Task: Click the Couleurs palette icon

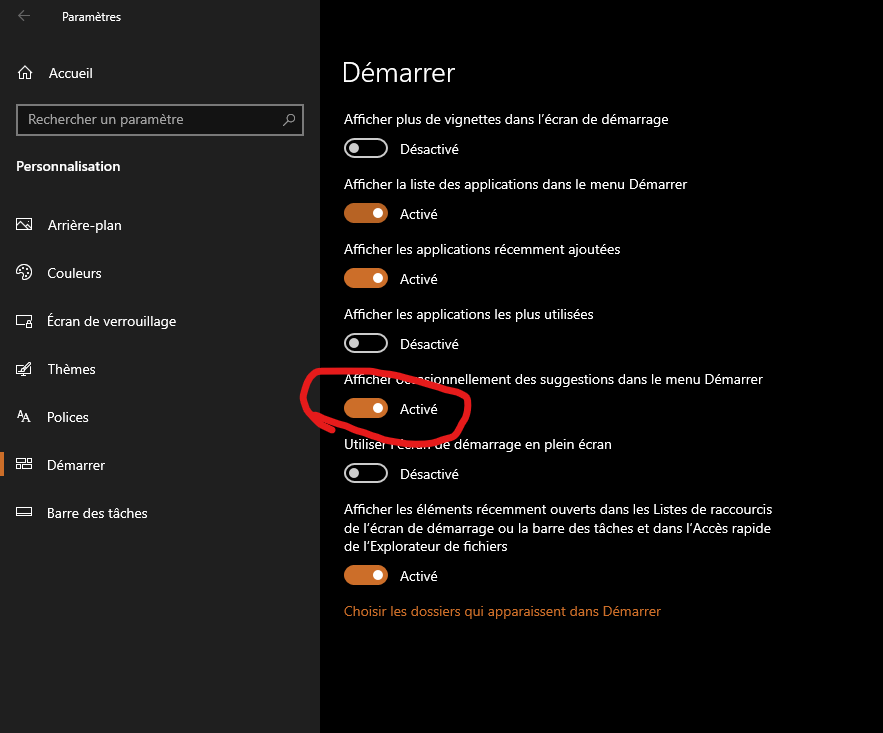Action: pyautogui.click(x=25, y=273)
